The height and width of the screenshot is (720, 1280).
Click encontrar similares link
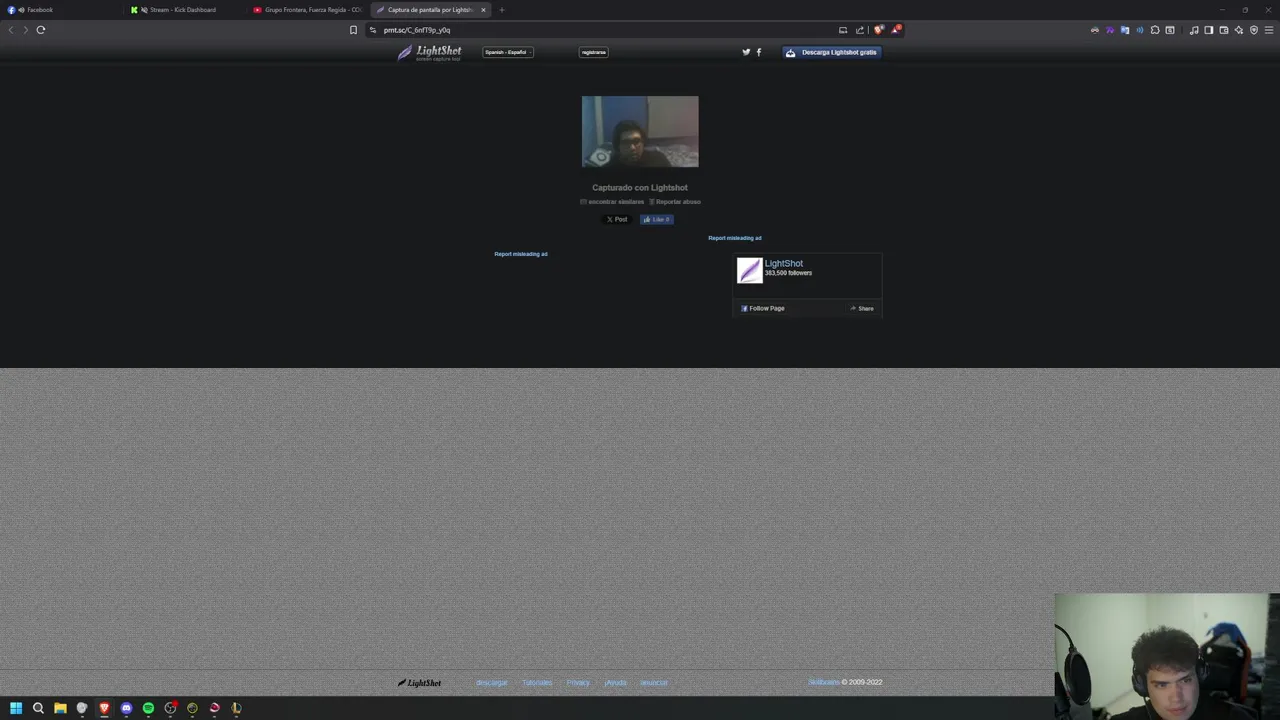(613, 202)
